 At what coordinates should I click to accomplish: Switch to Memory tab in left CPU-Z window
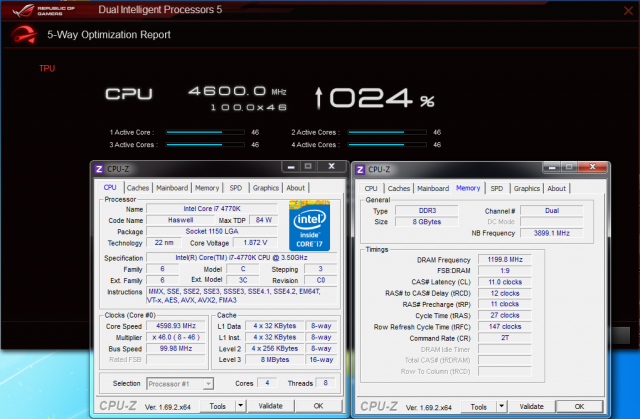207,188
